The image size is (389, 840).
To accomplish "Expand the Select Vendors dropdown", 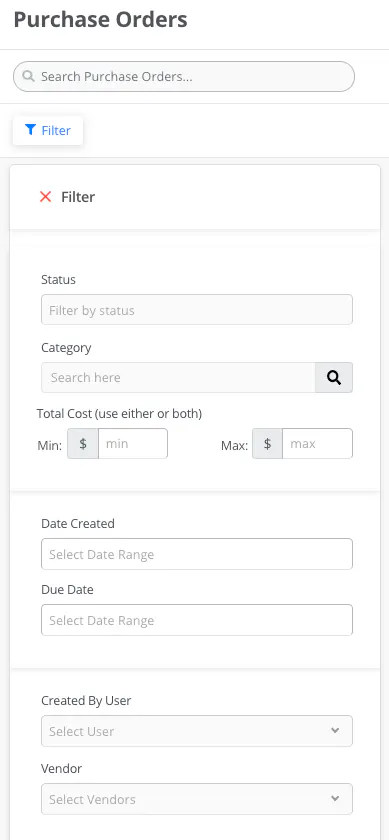I will coord(197,799).
